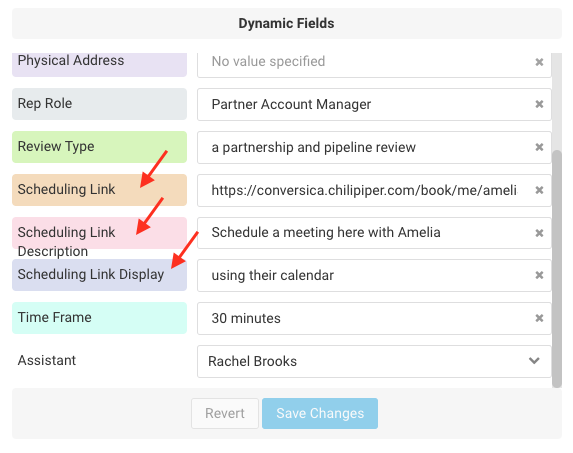Clear the Scheduling Link Description value
Screen dimensions: 573x453
tap(539, 233)
